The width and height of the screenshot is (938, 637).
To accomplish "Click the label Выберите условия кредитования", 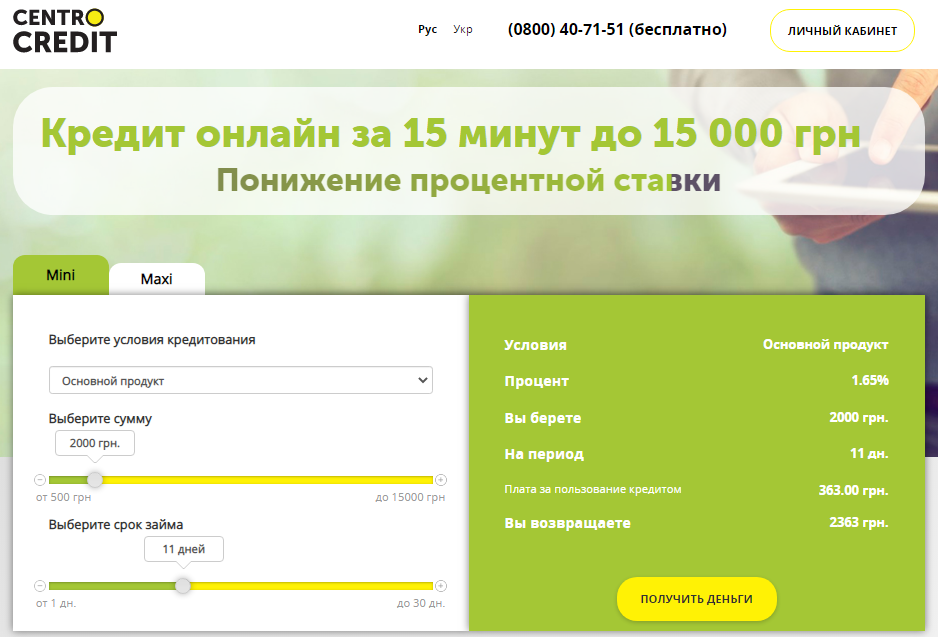I will [152, 340].
